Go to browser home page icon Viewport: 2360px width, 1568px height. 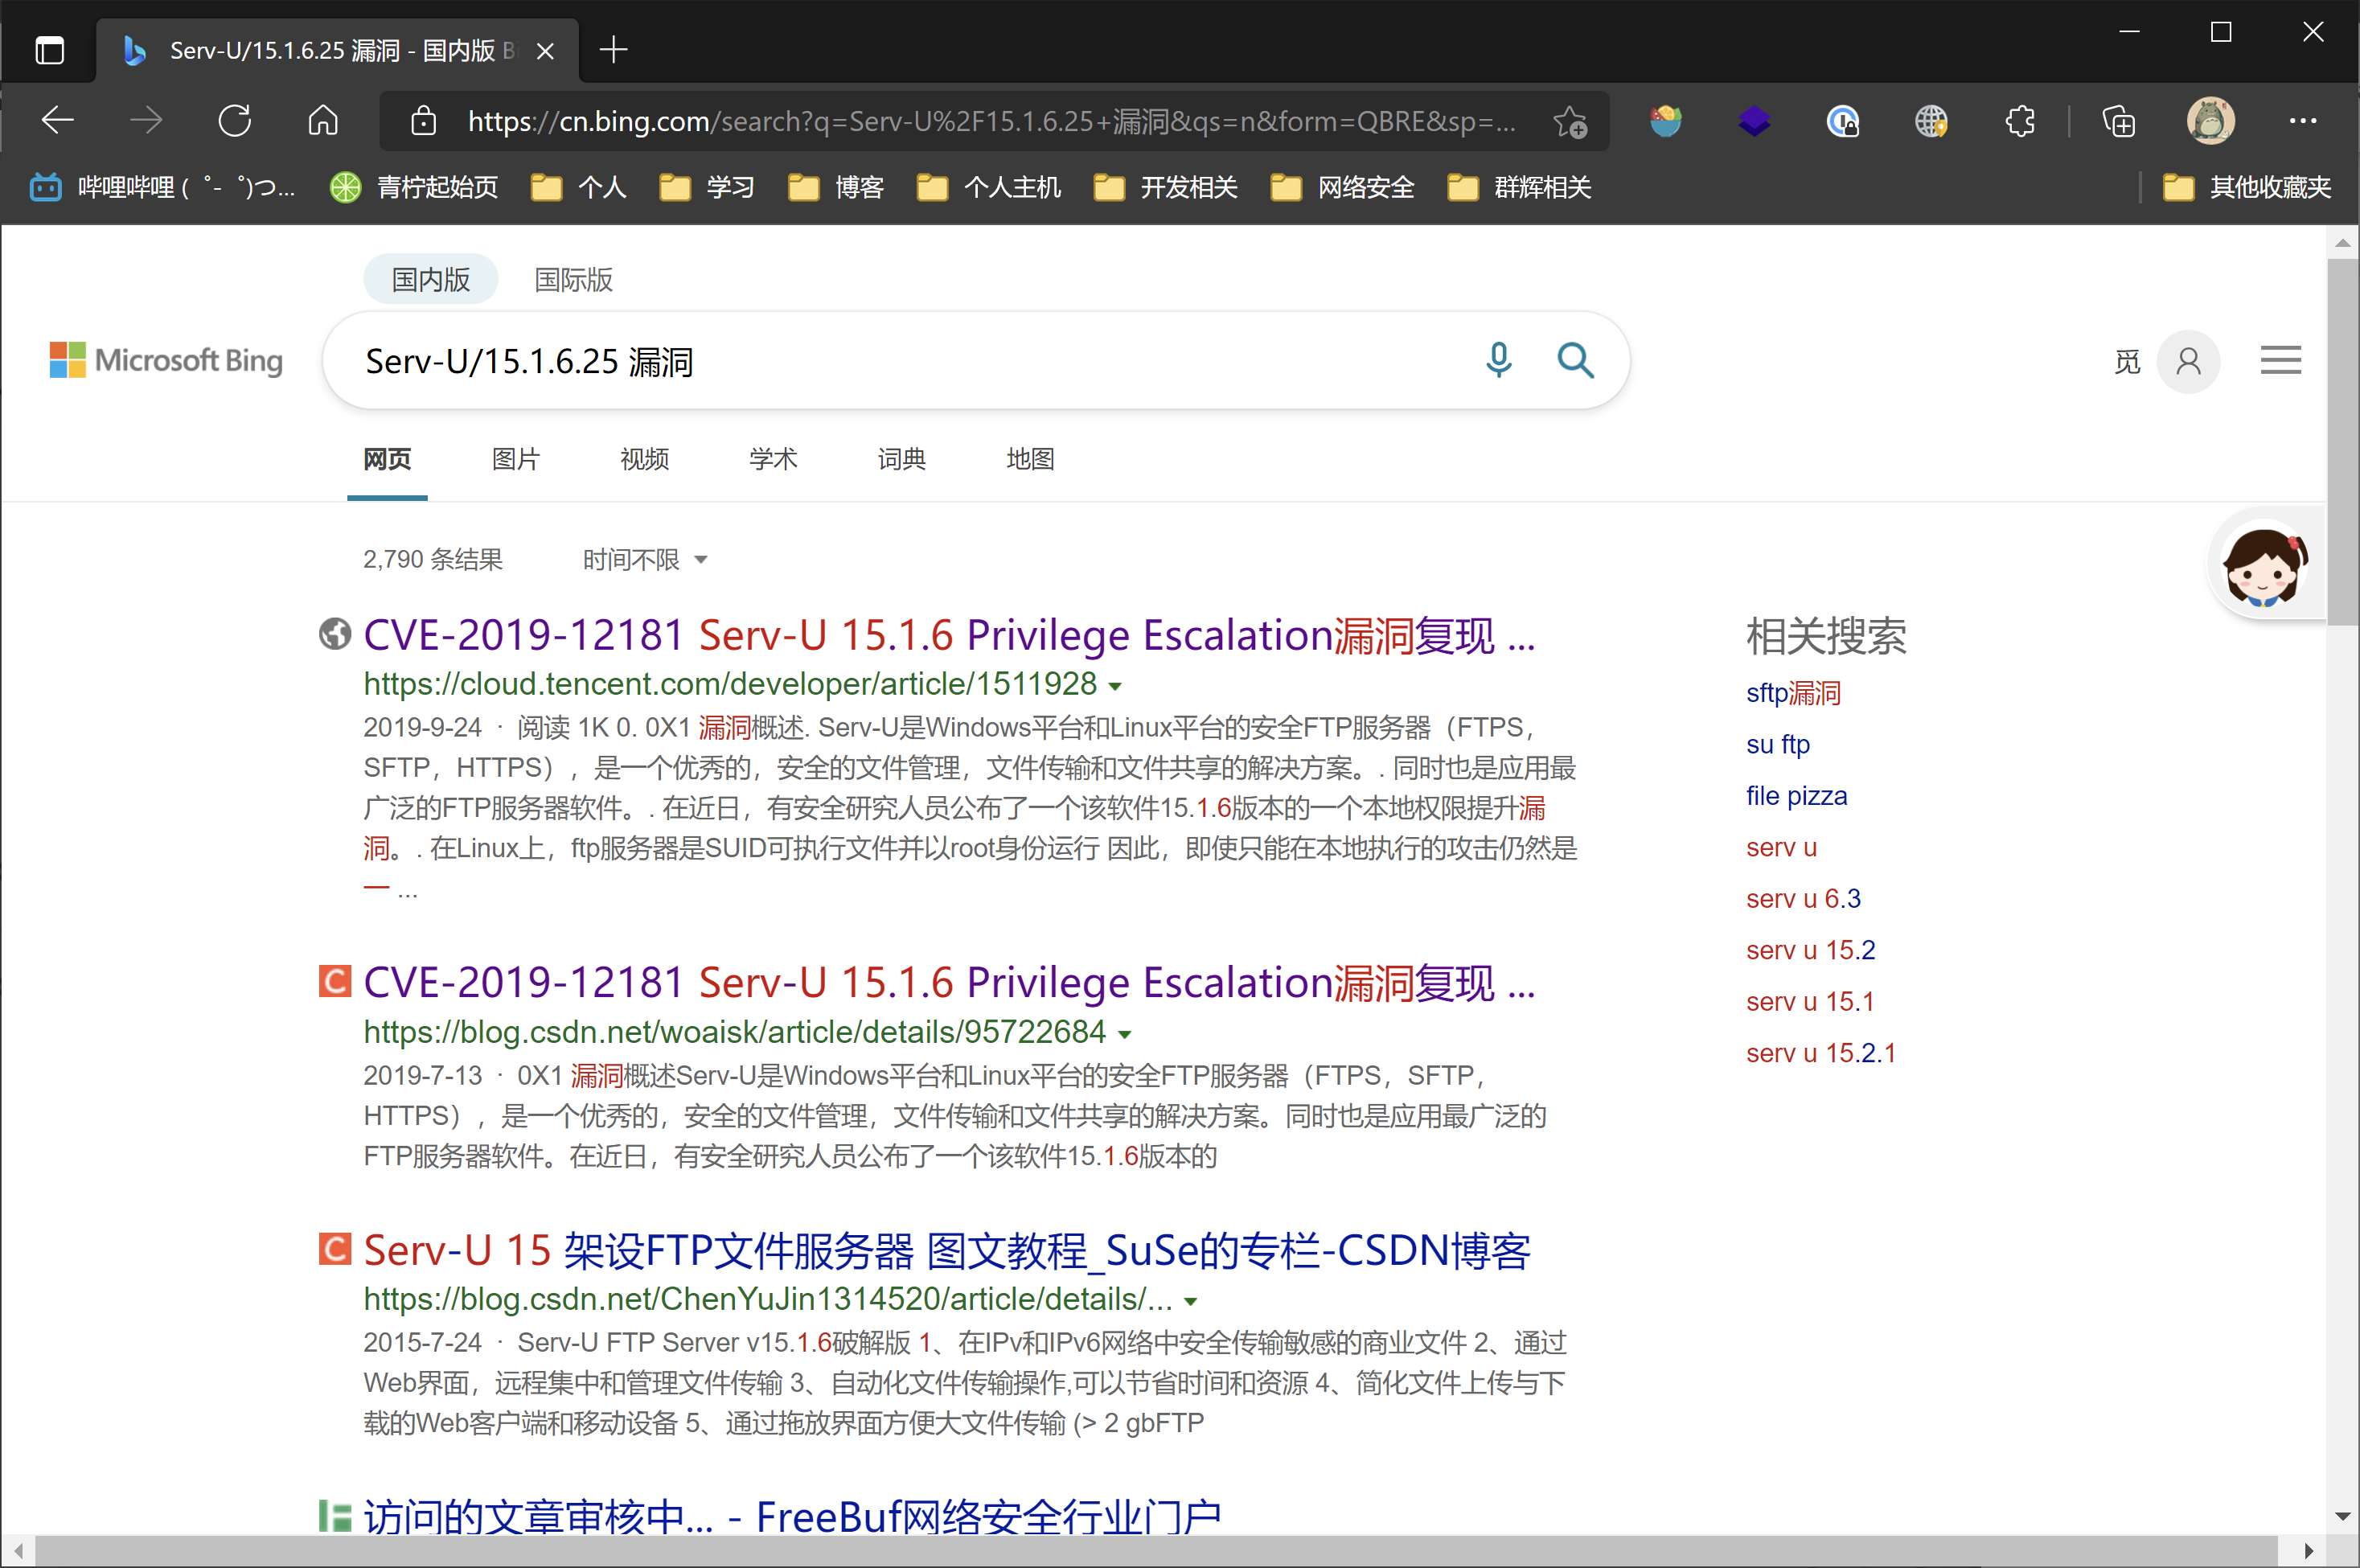pos(323,121)
